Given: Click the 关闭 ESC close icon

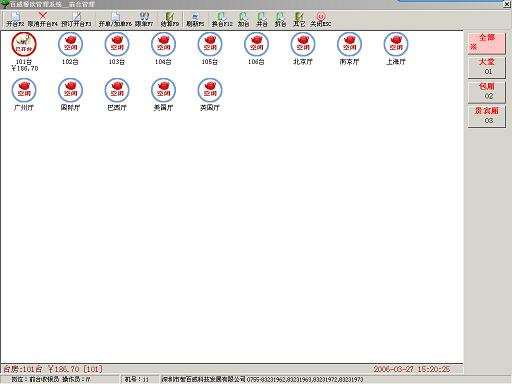Looking at the screenshot, I should (321, 20).
